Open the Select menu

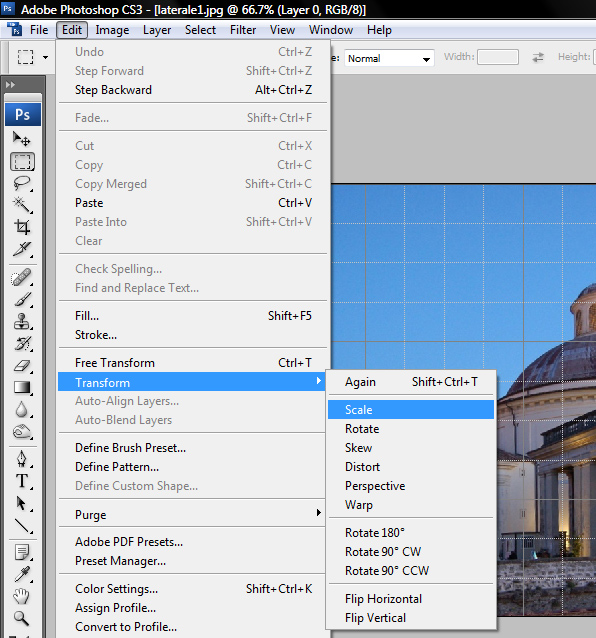tap(200, 30)
